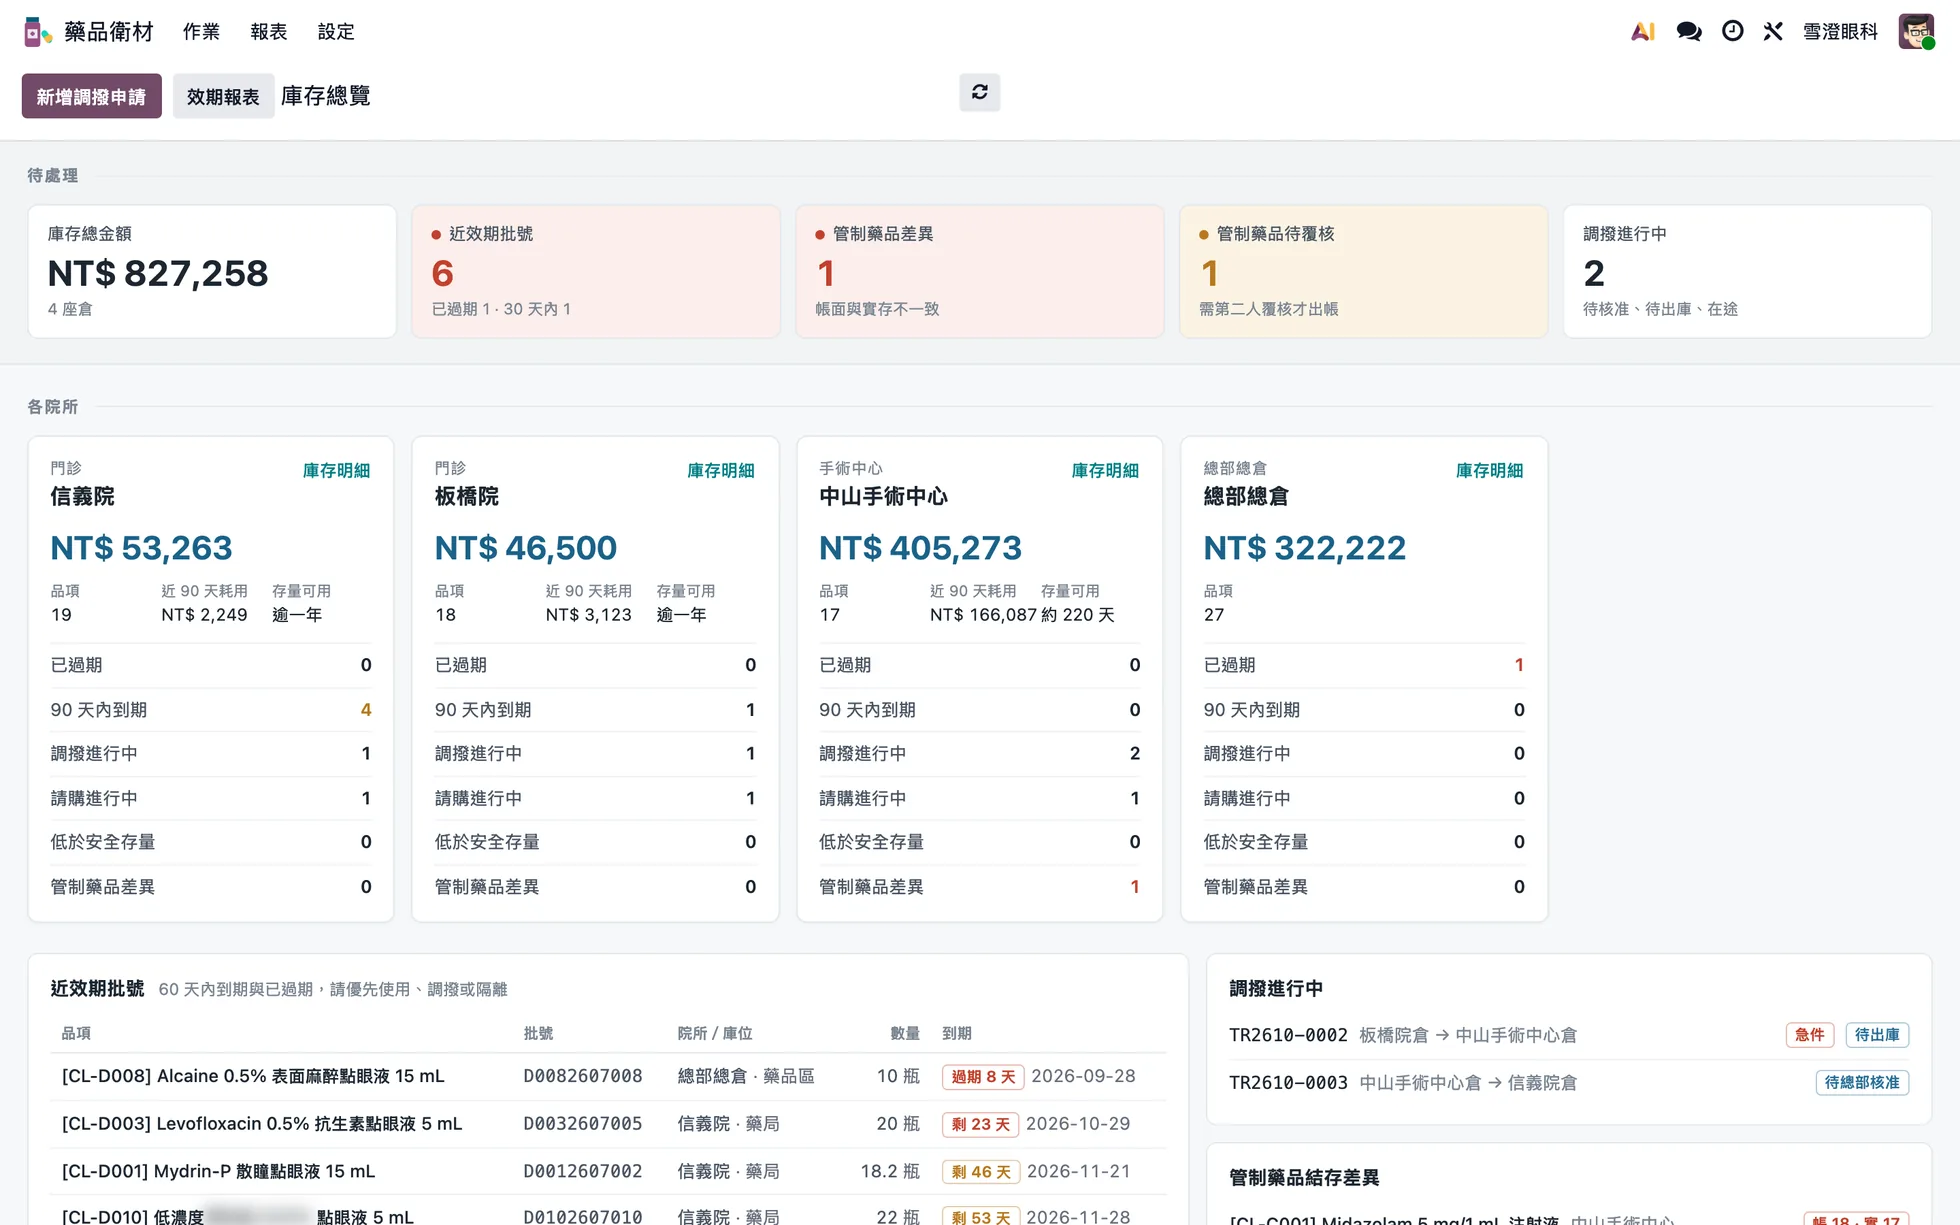Open the 作業 menu
This screenshot has height=1225, width=1960.
coord(201,32)
